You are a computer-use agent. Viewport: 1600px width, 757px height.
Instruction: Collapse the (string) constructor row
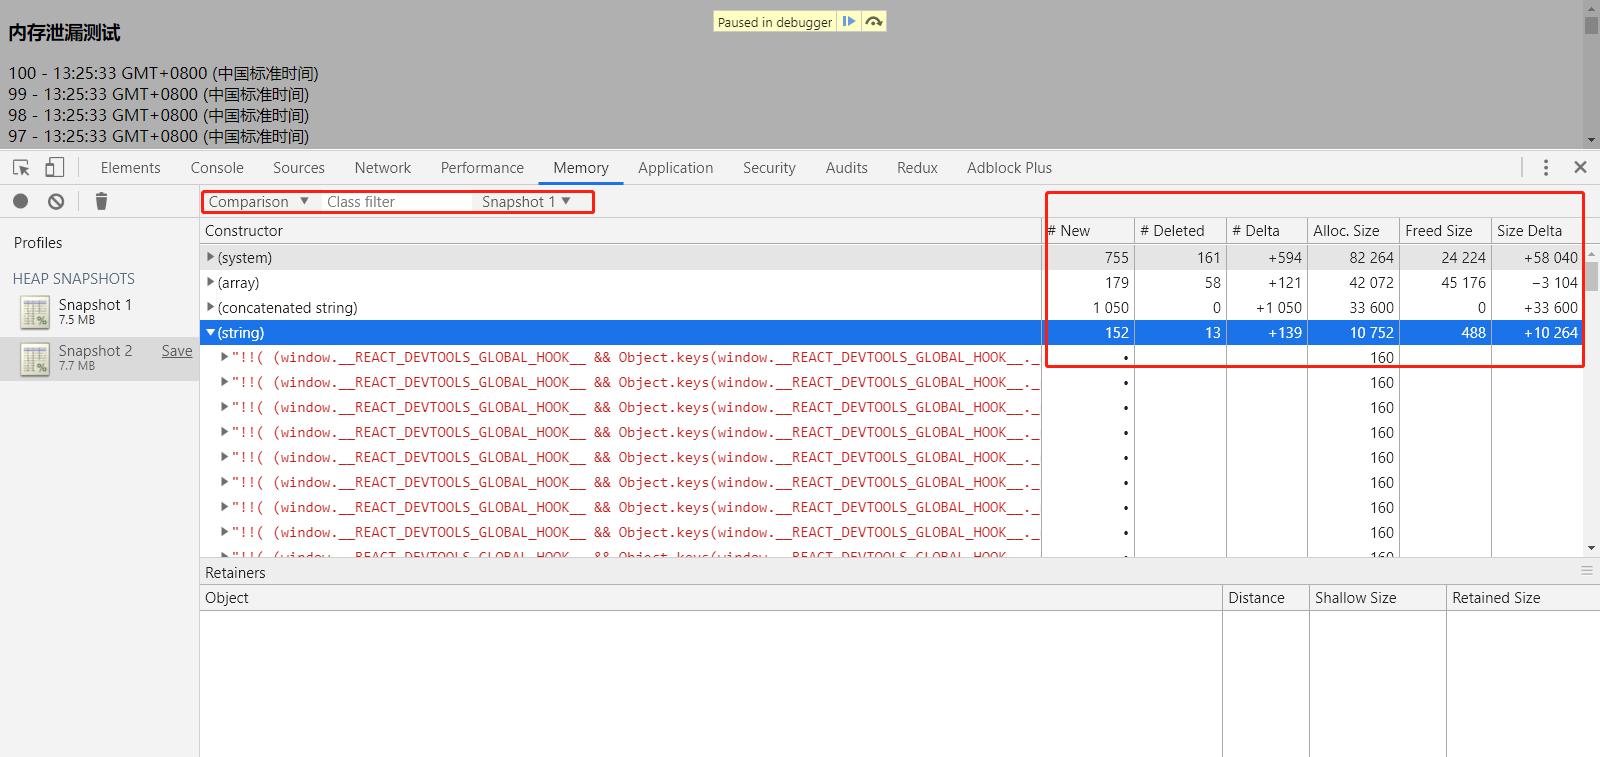pos(210,333)
